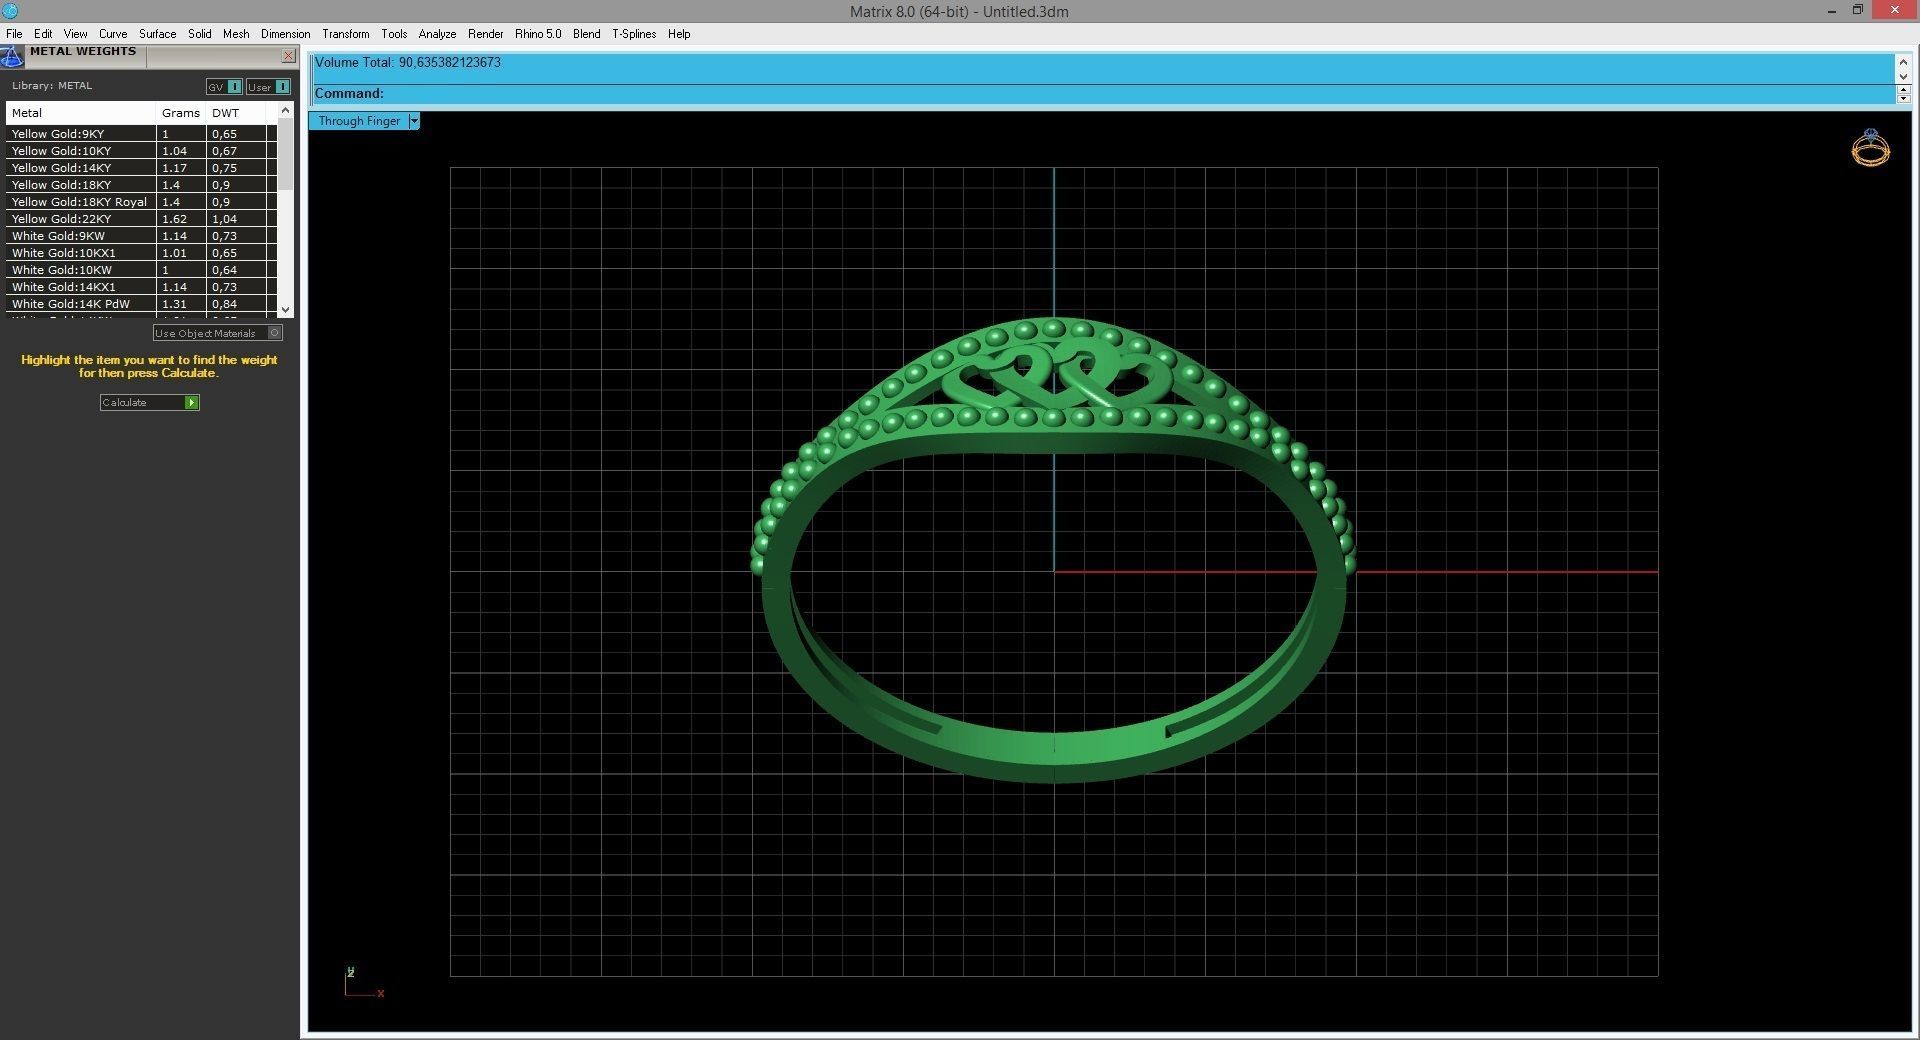Select the Yellow Gold:18KY Royal row
This screenshot has height=1040, width=1920.
point(141,202)
